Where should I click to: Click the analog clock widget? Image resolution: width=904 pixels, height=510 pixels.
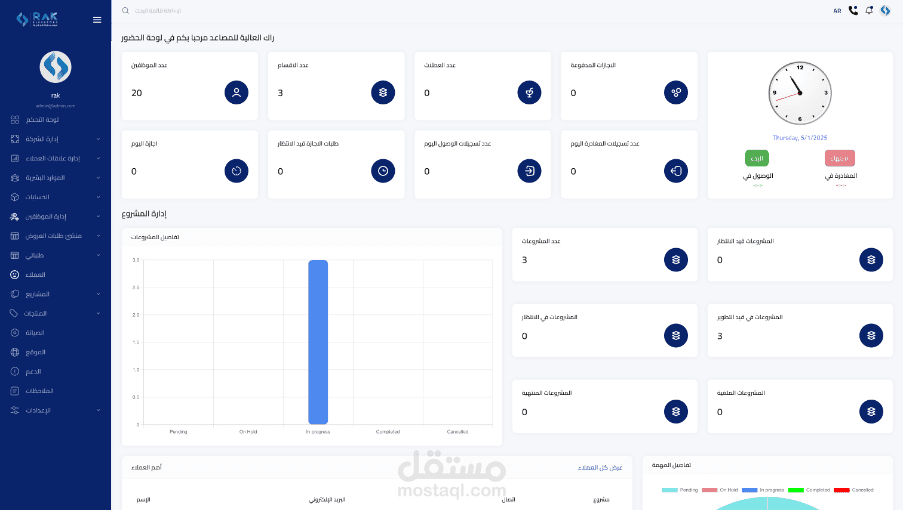[x=800, y=93]
